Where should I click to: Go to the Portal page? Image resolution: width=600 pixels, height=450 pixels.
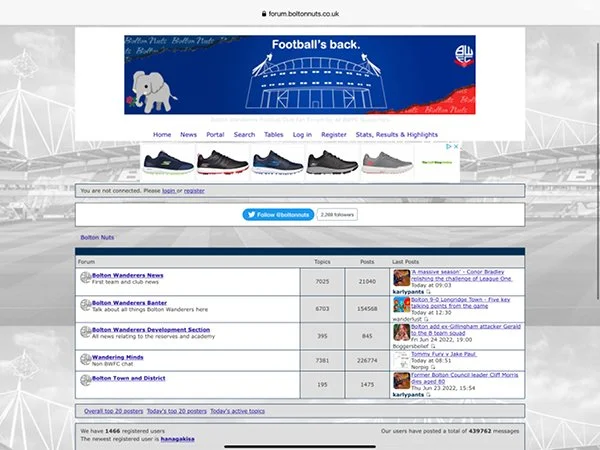point(215,135)
